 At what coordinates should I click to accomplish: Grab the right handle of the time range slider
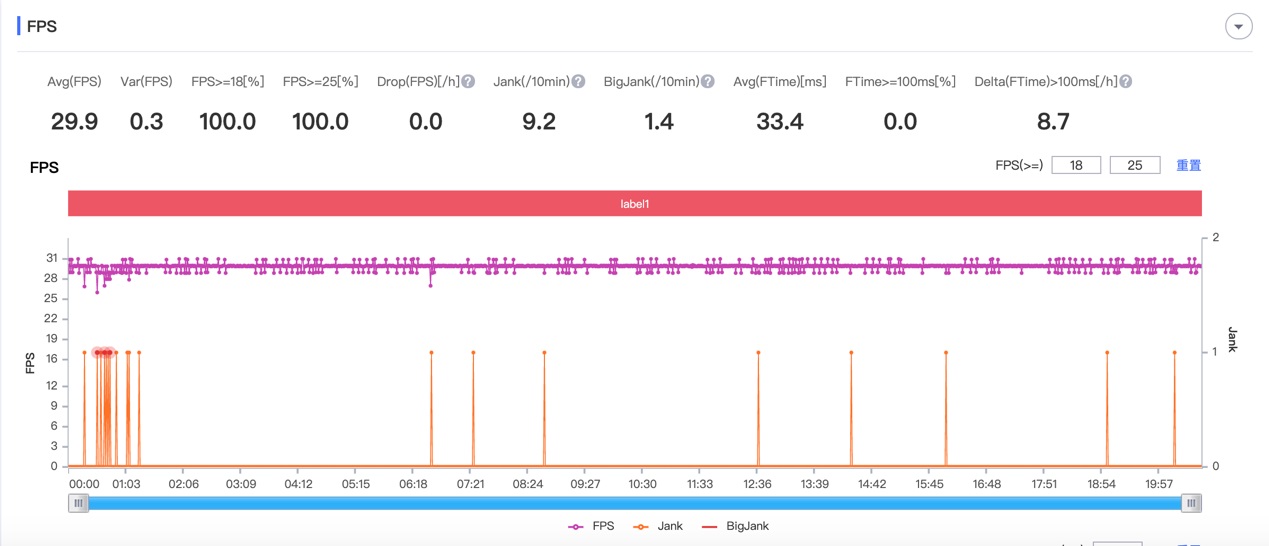click(1190, 504)
